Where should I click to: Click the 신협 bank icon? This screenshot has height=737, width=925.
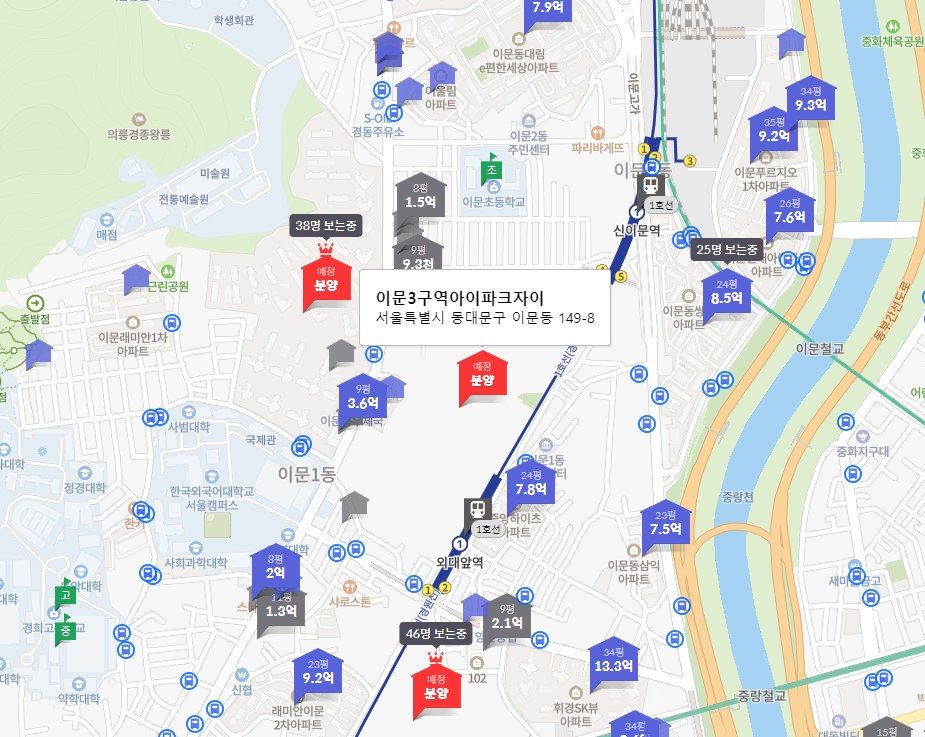tap(241, 675)
